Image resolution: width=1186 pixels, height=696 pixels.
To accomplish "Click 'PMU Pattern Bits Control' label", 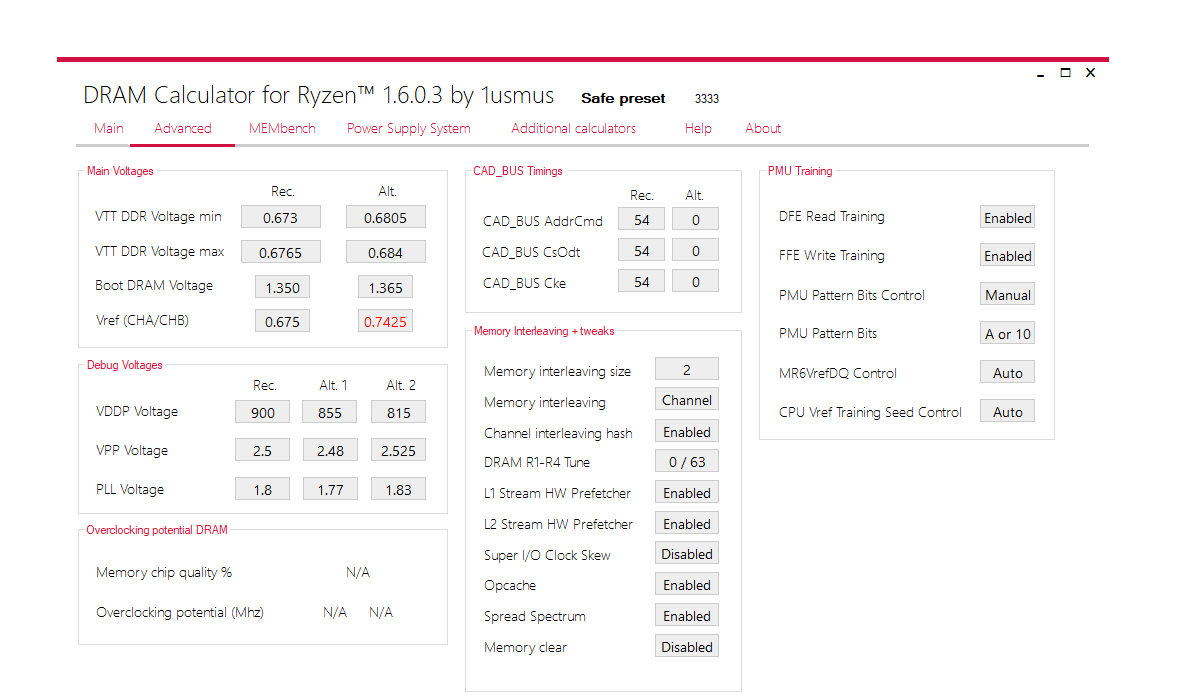I will (x=852, y=295).
